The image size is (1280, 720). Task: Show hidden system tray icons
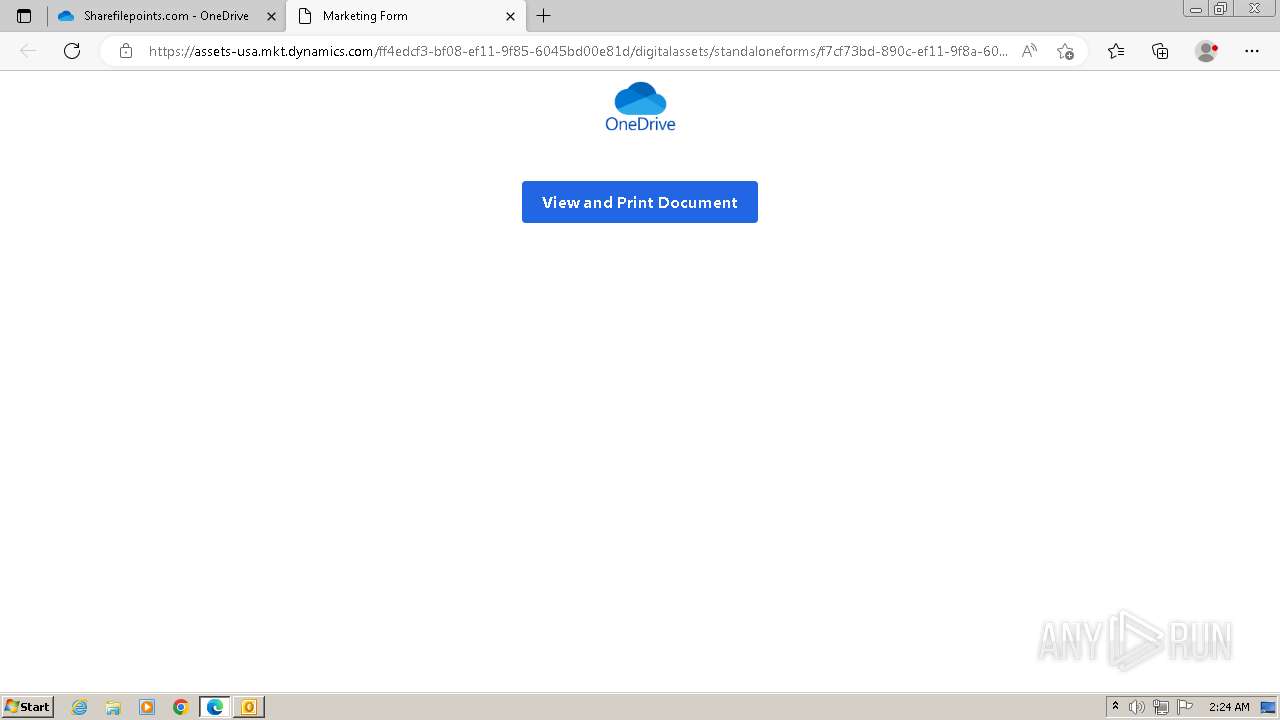coord(1115,707)
